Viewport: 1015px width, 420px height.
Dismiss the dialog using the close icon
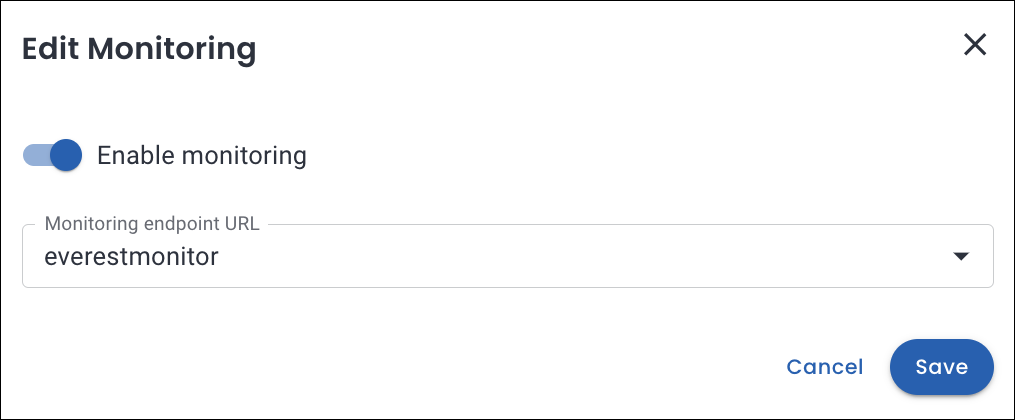tap(974, 44)
